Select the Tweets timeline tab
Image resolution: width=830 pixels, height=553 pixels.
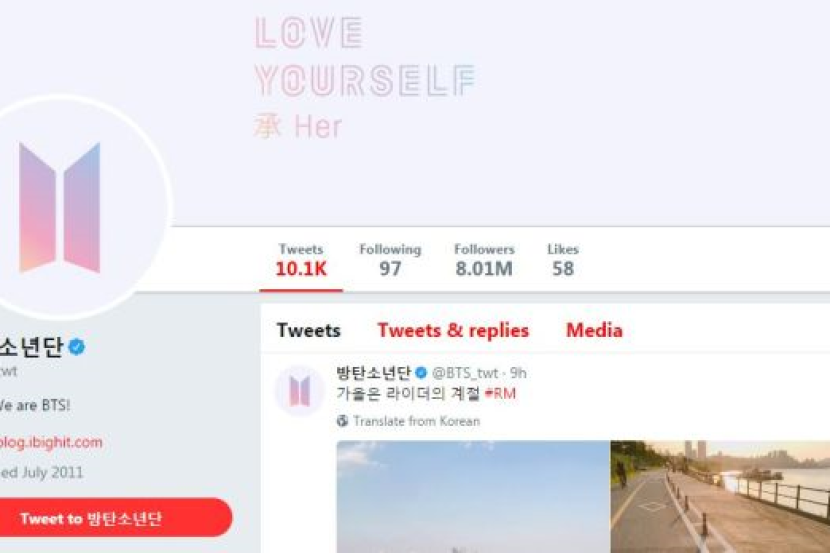[309, 330]
